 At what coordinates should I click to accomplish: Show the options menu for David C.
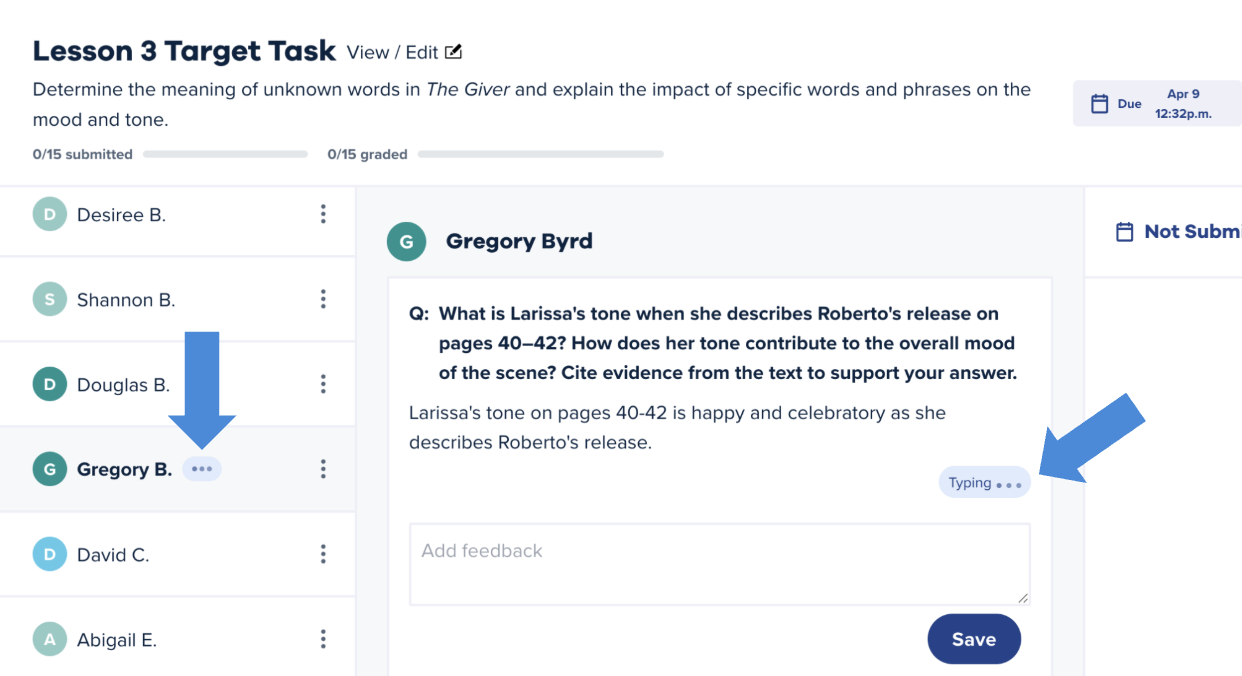[323, 555]
